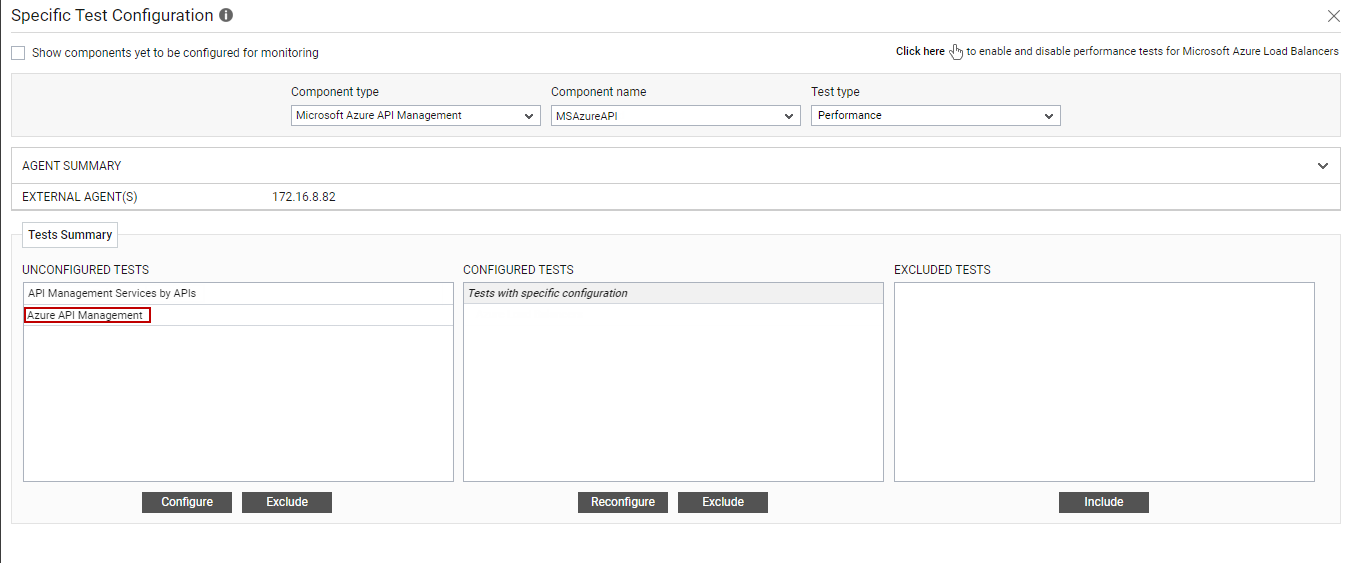The image size is (1349, 563).
Task: Collapse the Agent Summary section chevron
Action: (1323, 166)
